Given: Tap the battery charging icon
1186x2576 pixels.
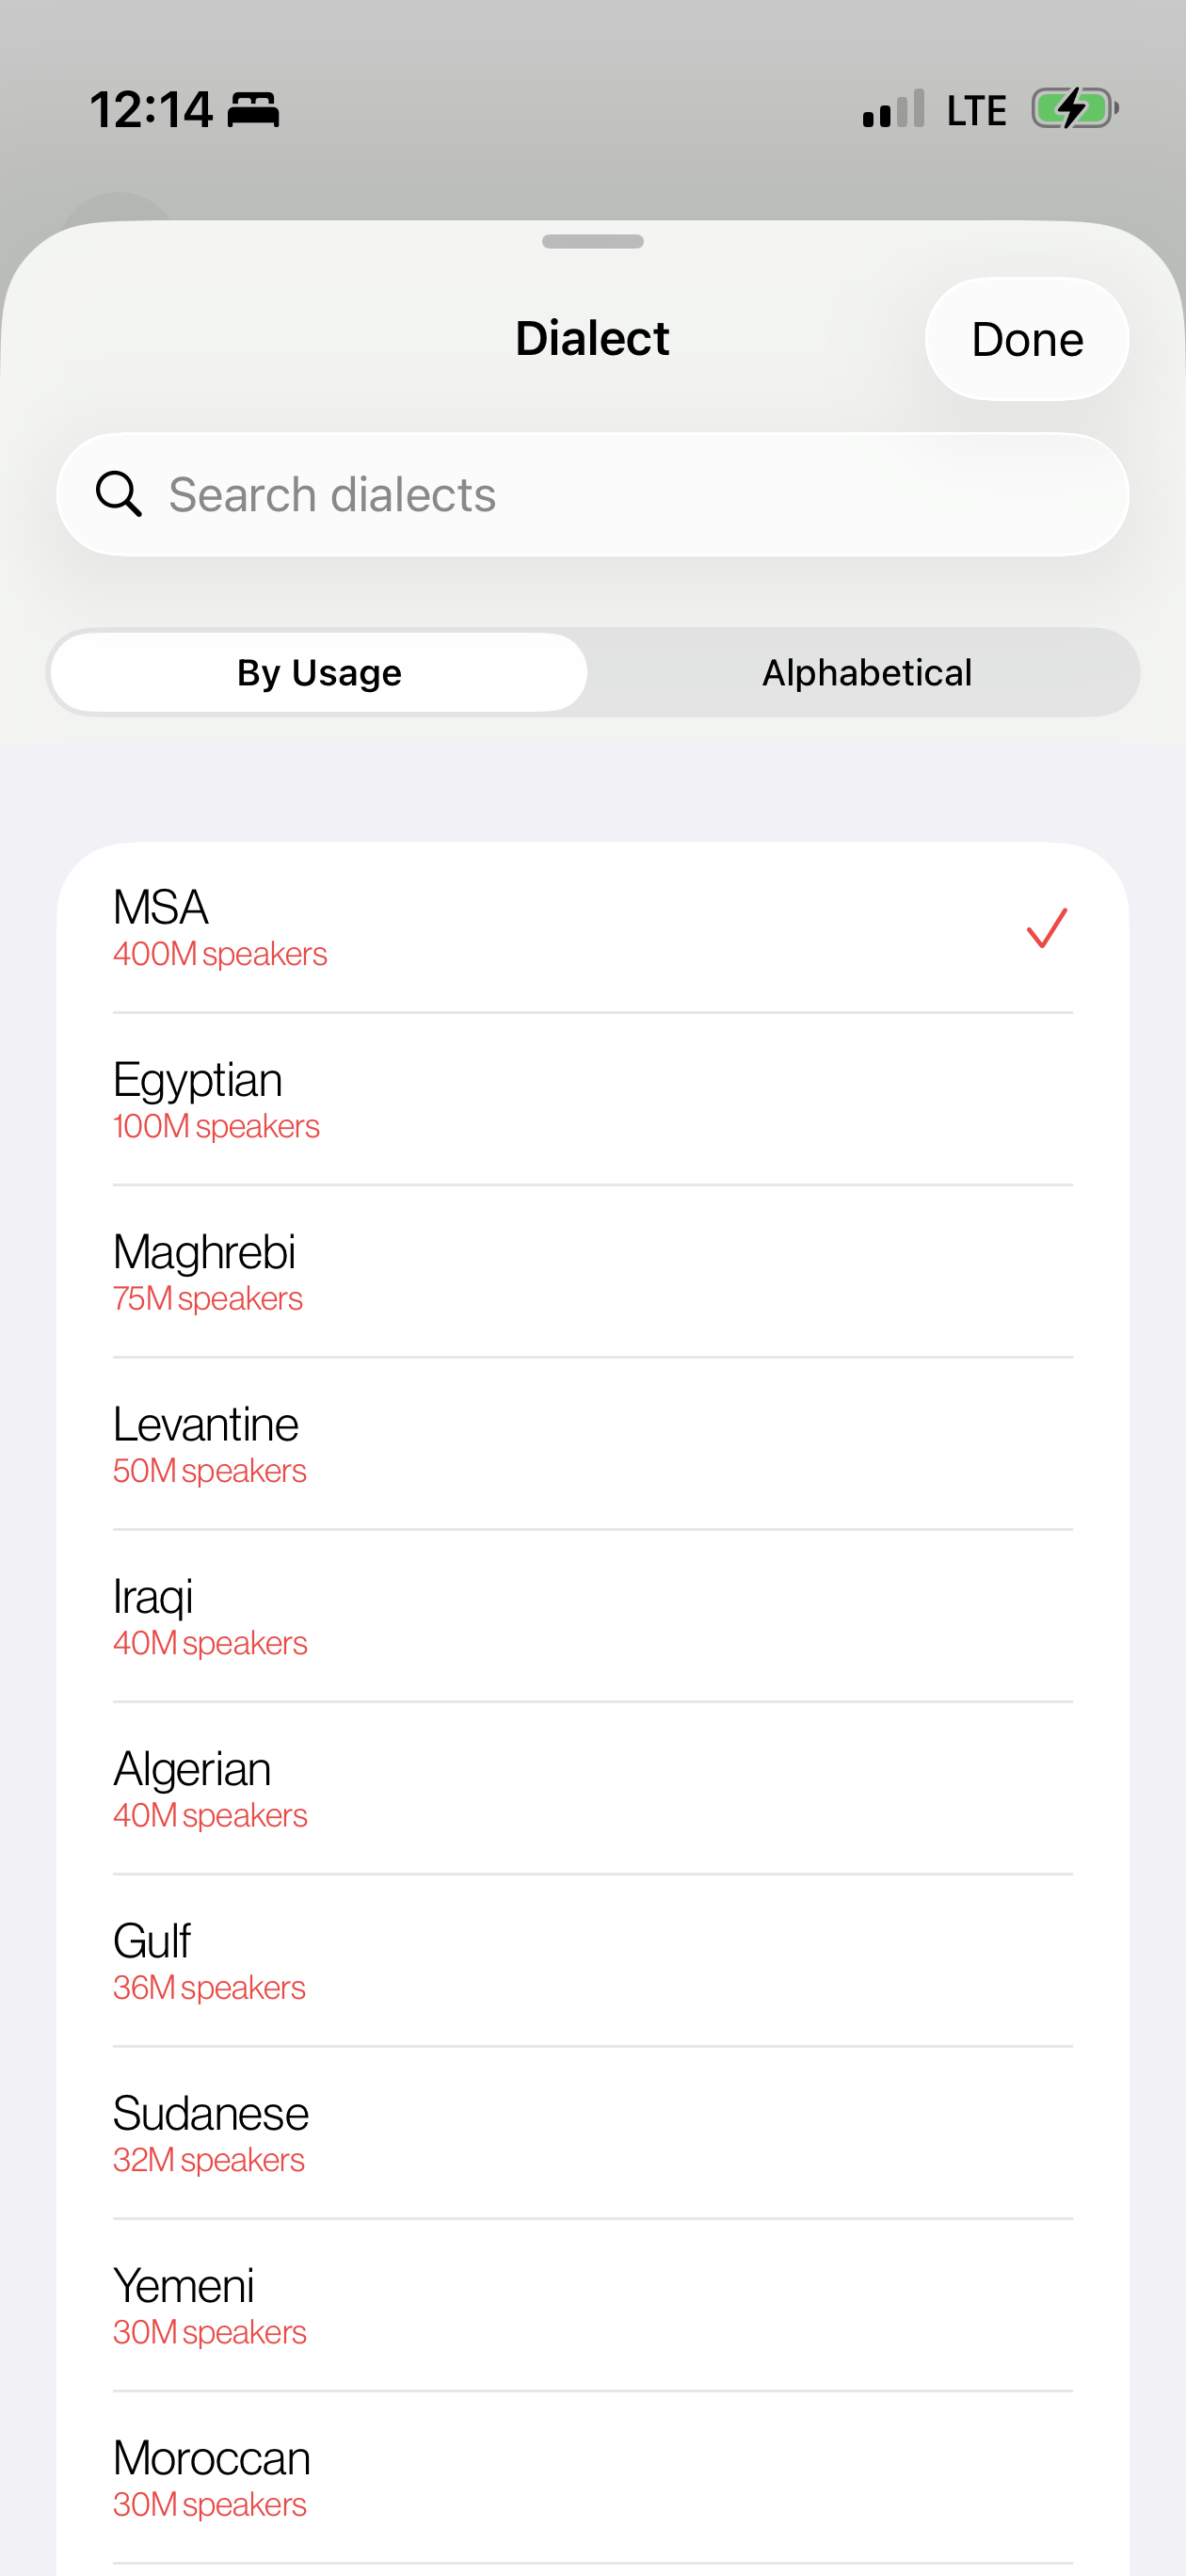Looking at the screenshot, I should (1075, 108).
